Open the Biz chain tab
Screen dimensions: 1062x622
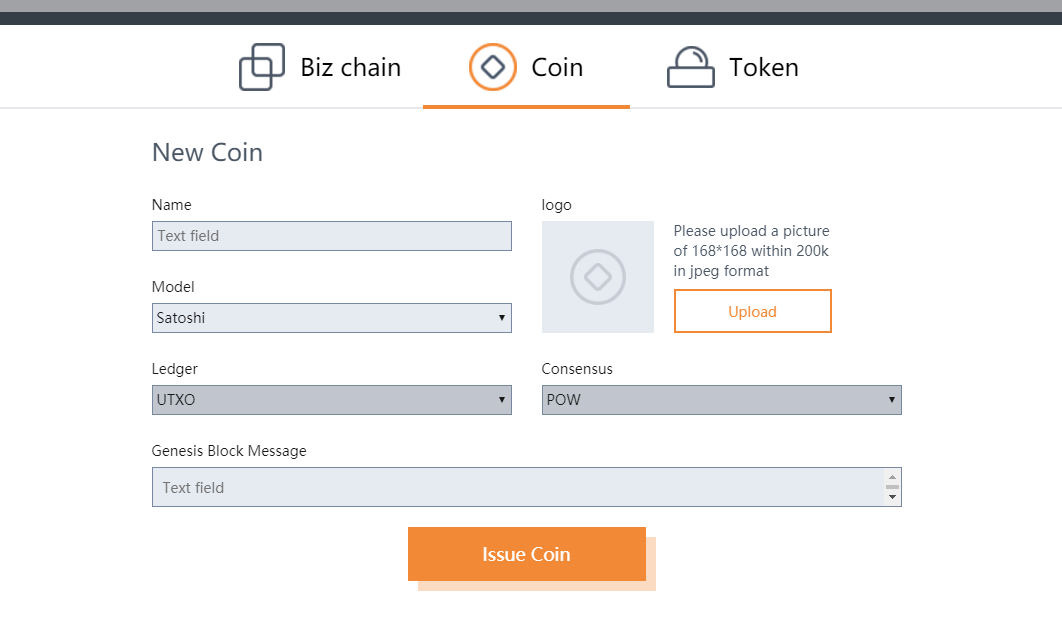coord(320,67)
